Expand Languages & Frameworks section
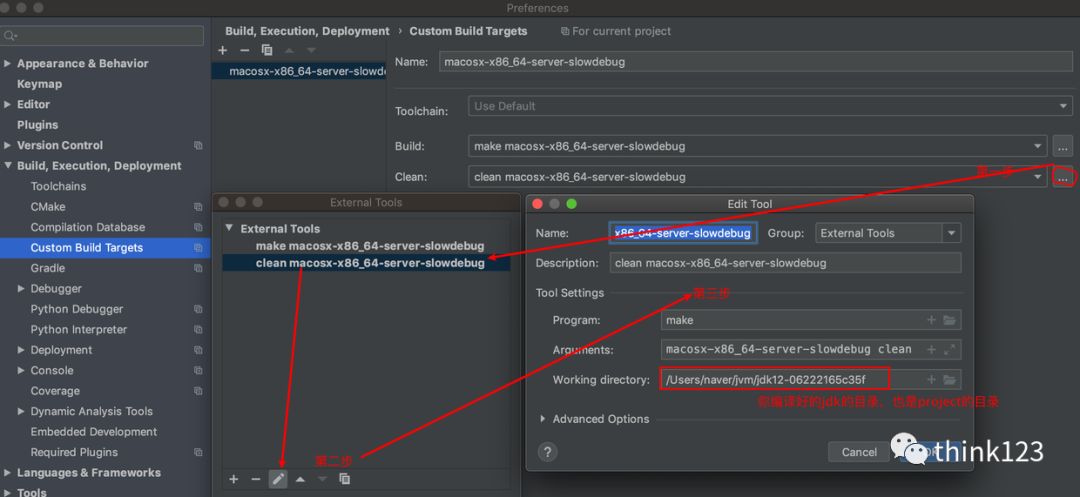Screen dimensions: 1080x497 [8, 473]
